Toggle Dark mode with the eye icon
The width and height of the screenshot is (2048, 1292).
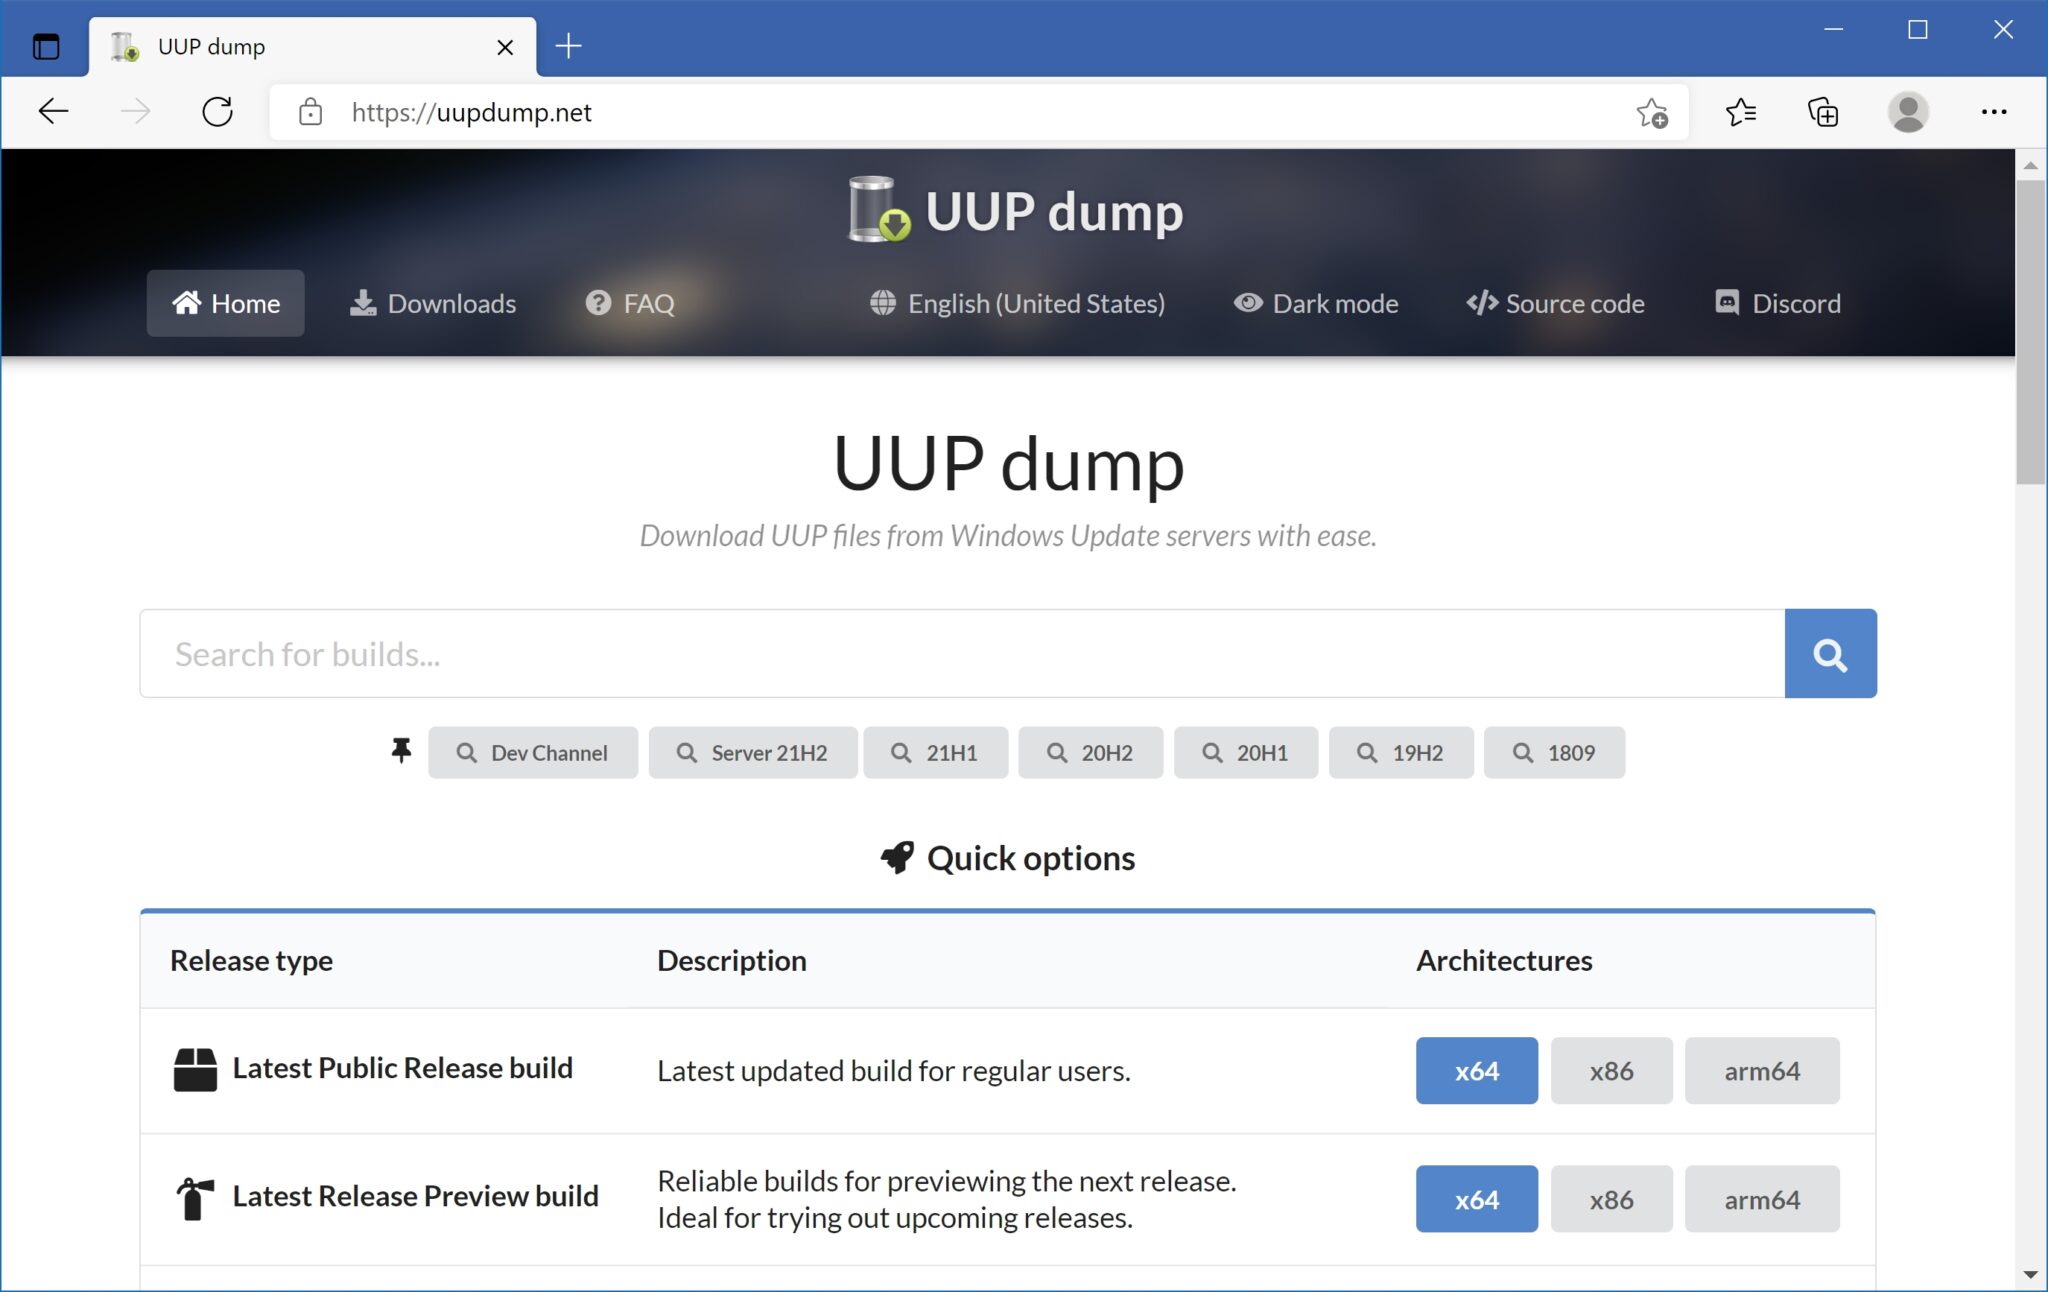point(1246,303)
